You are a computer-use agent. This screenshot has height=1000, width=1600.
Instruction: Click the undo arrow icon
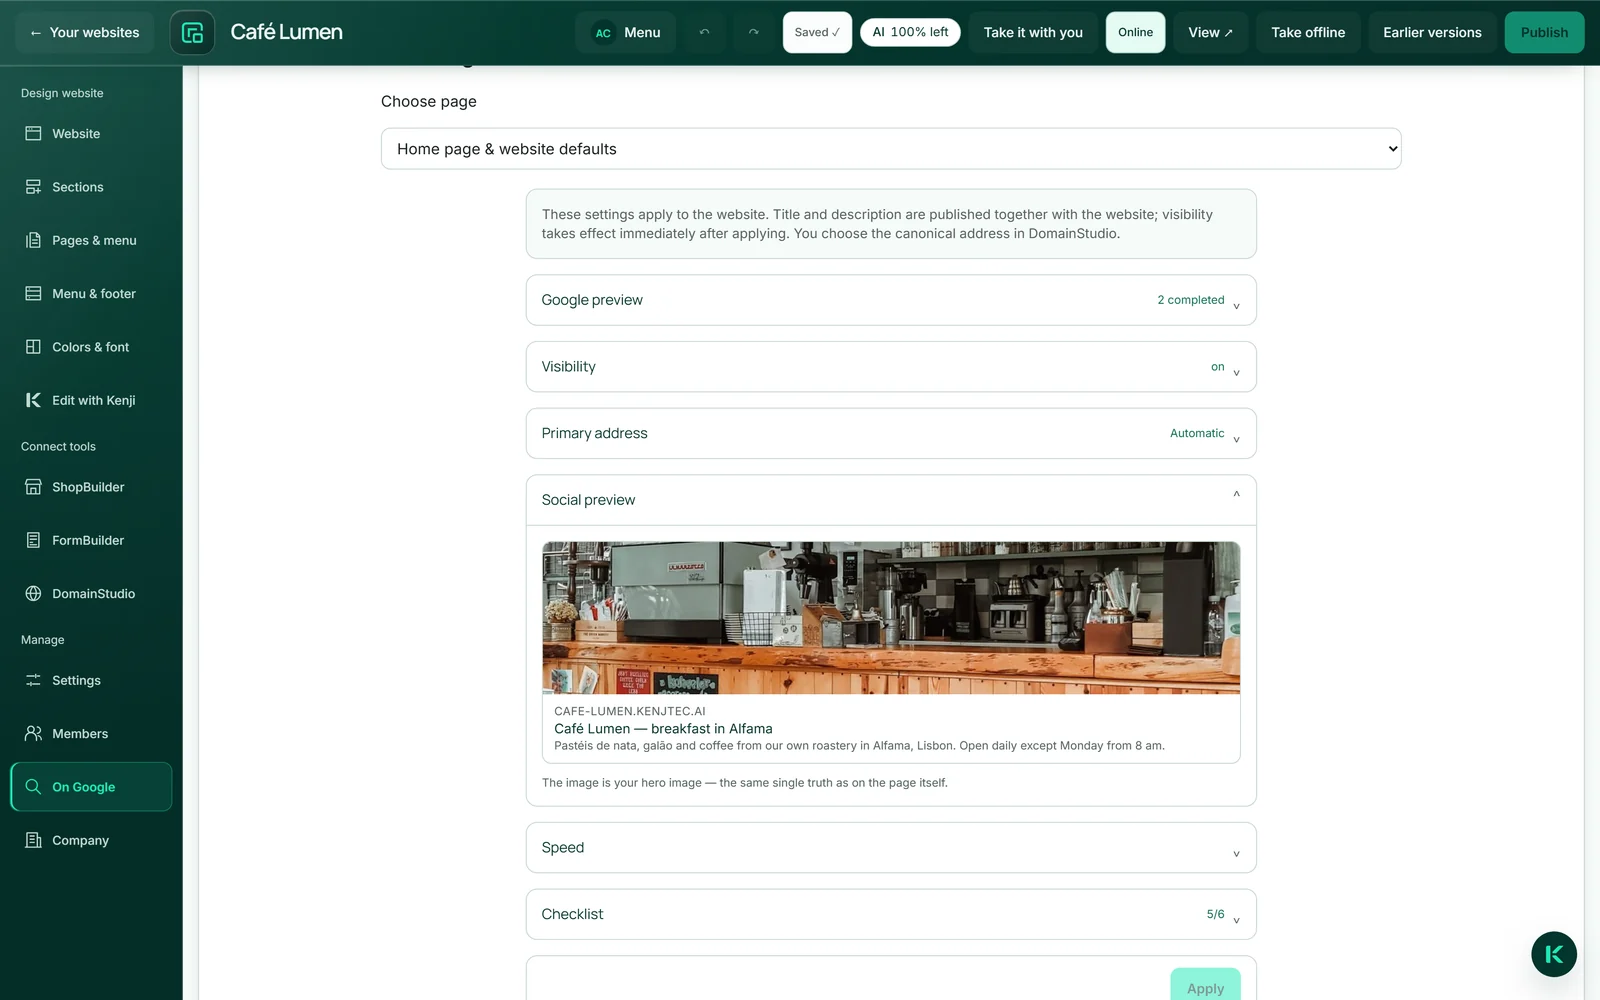coord(704,32)
